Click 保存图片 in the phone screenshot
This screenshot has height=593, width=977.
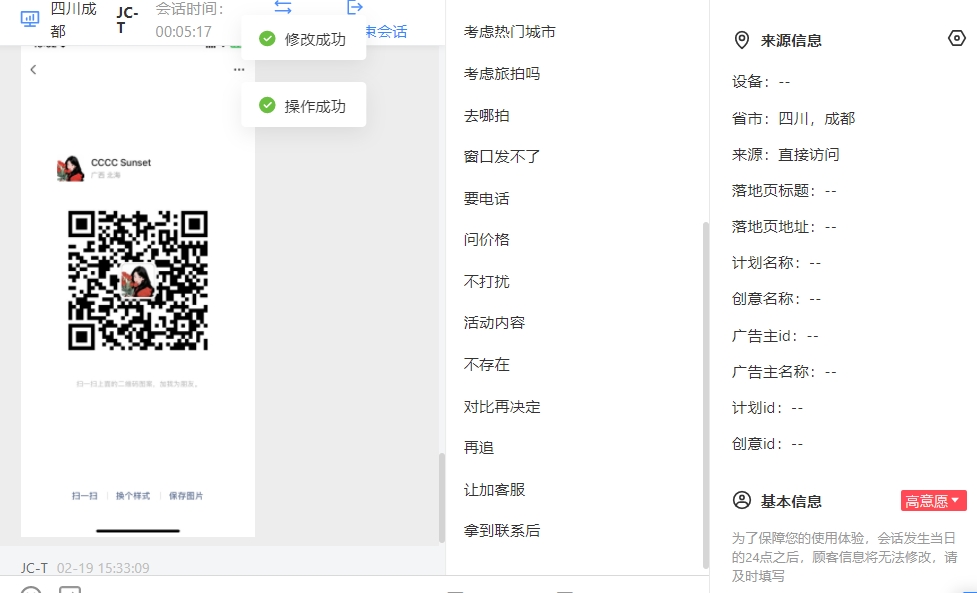pos(186,496)
